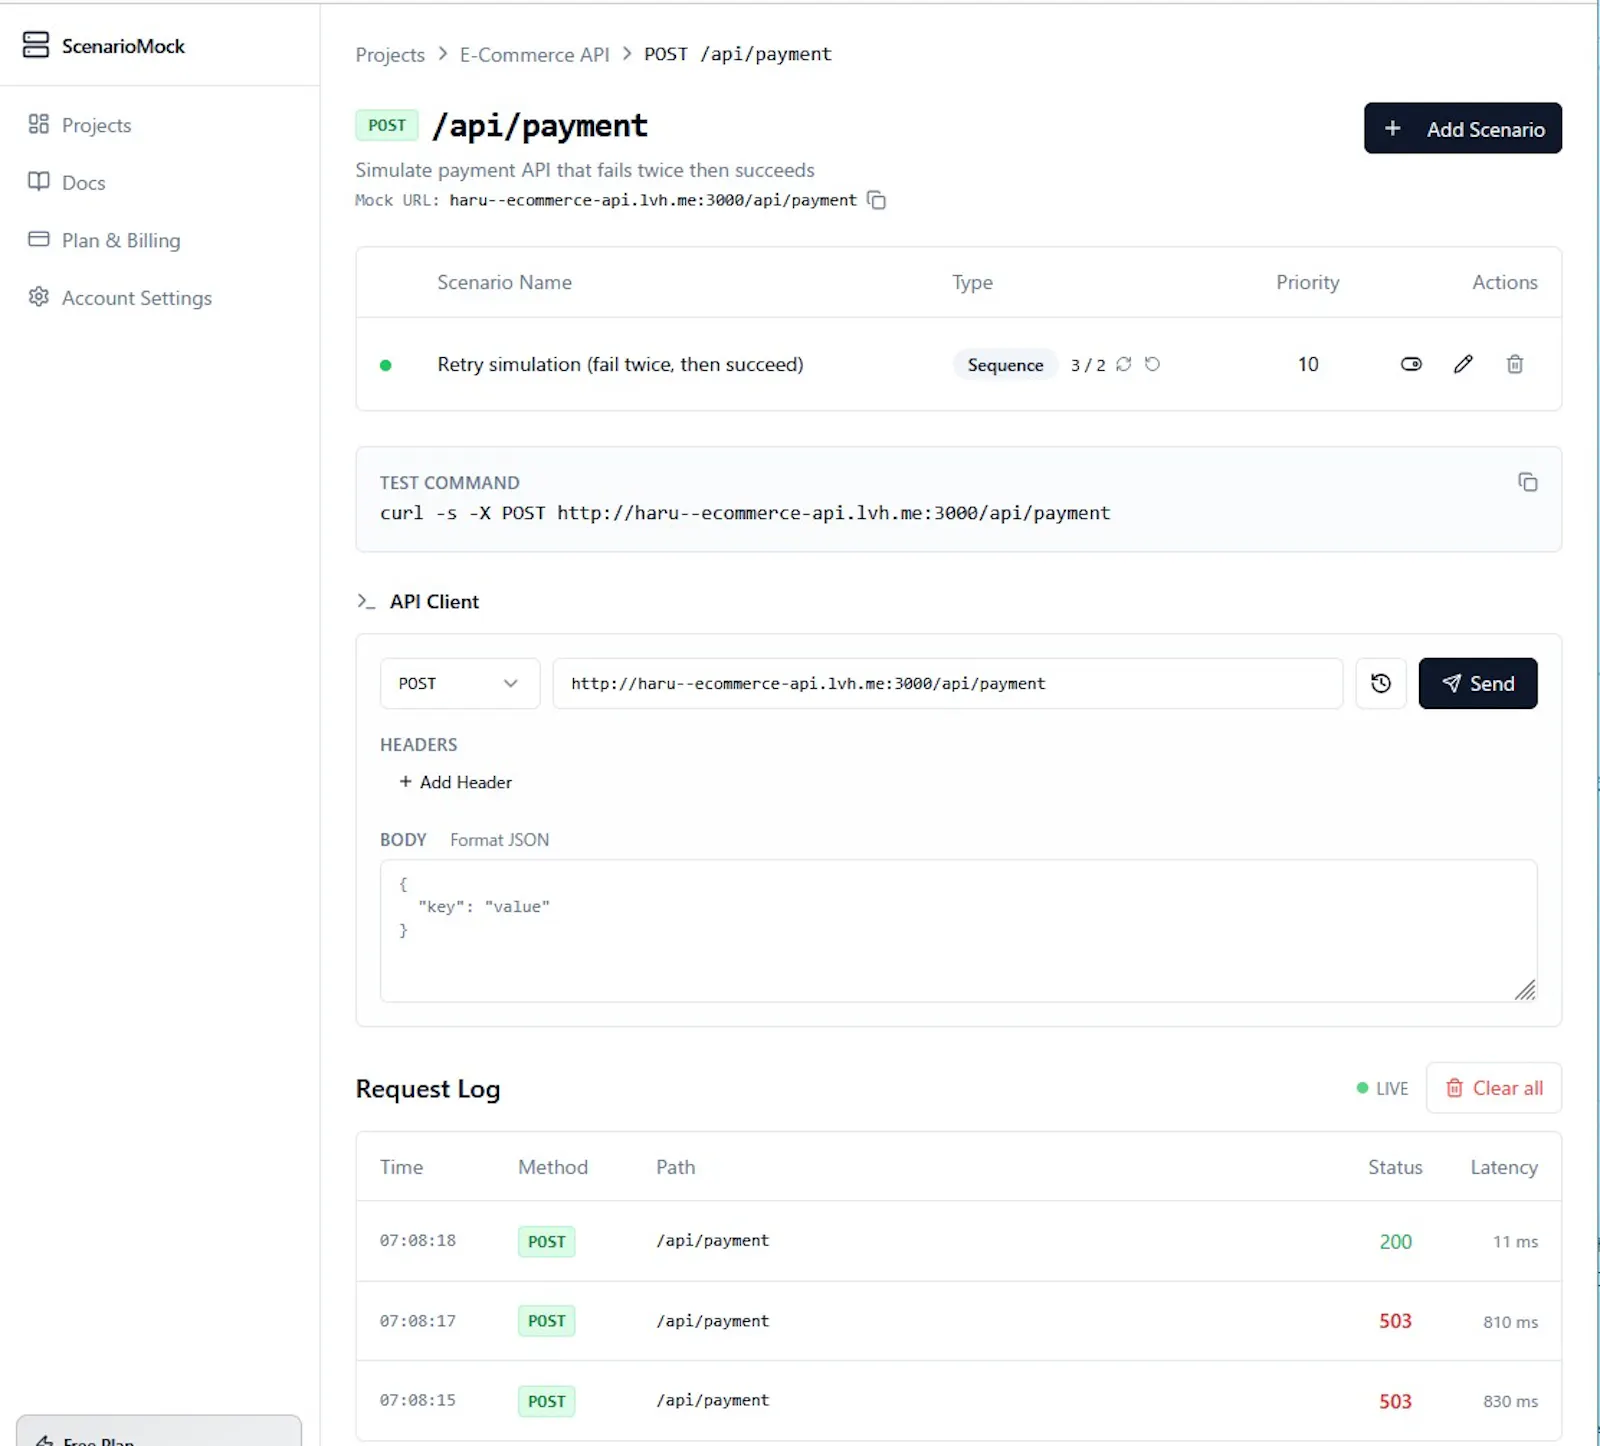Delete the Retry simulation scenario
This screenshot has height=1446, width=1600.
[1515, 364]
